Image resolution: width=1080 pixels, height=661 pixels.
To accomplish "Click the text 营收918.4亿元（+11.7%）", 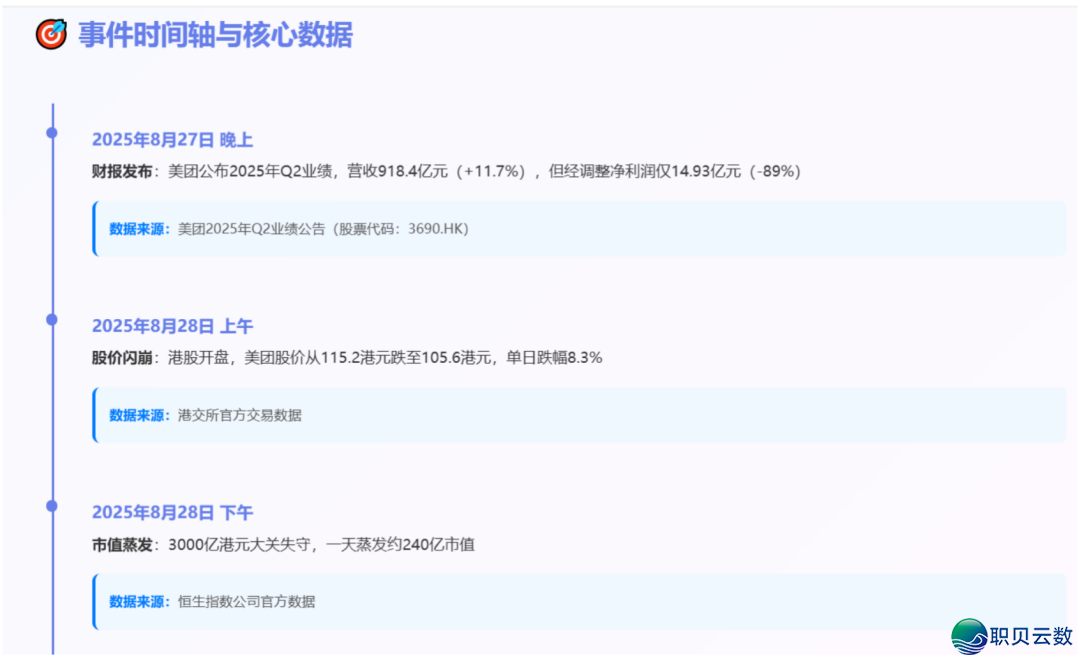I will [x=439, y=171].
